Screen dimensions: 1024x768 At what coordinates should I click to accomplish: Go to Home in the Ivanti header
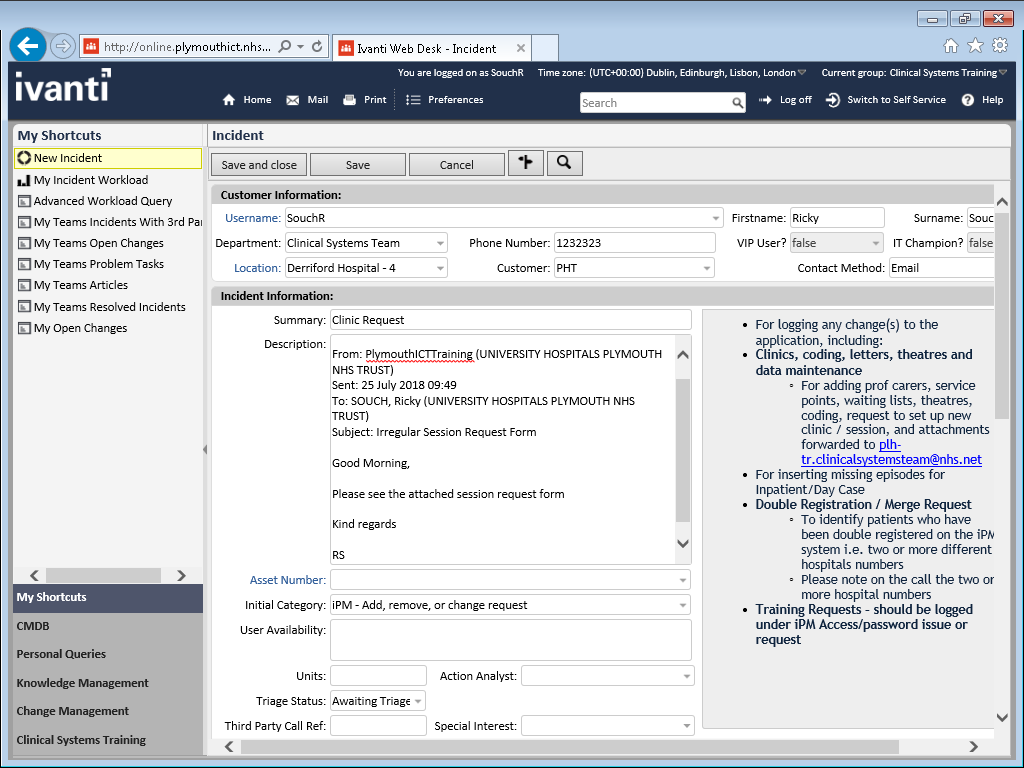coord(247,100)
